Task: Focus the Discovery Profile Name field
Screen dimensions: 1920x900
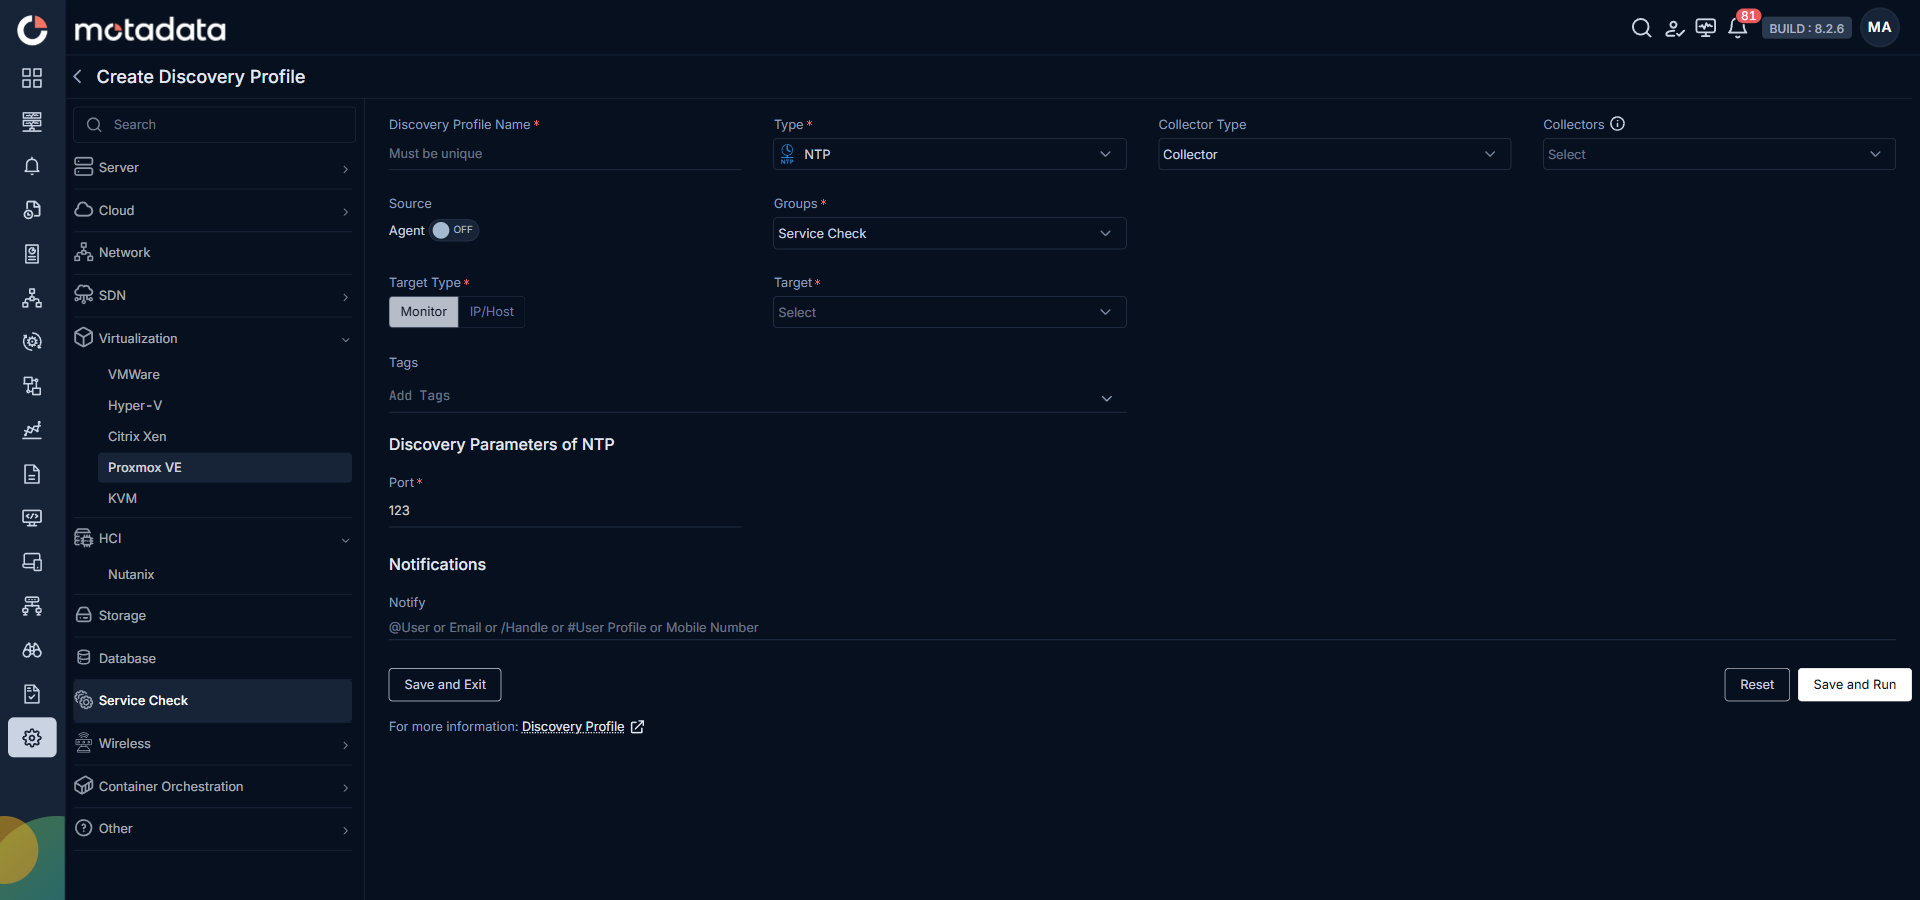Action: point(565,154)
